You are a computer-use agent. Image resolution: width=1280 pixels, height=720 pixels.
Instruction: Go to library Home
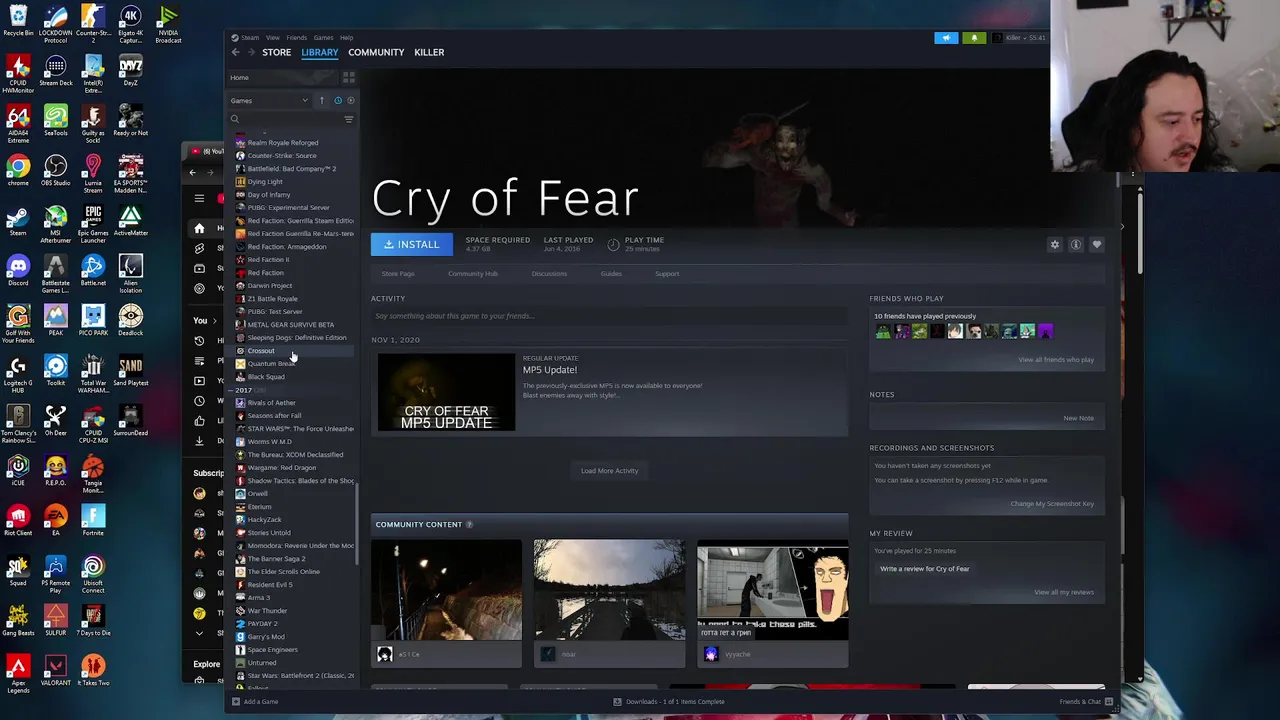(240, 77)
